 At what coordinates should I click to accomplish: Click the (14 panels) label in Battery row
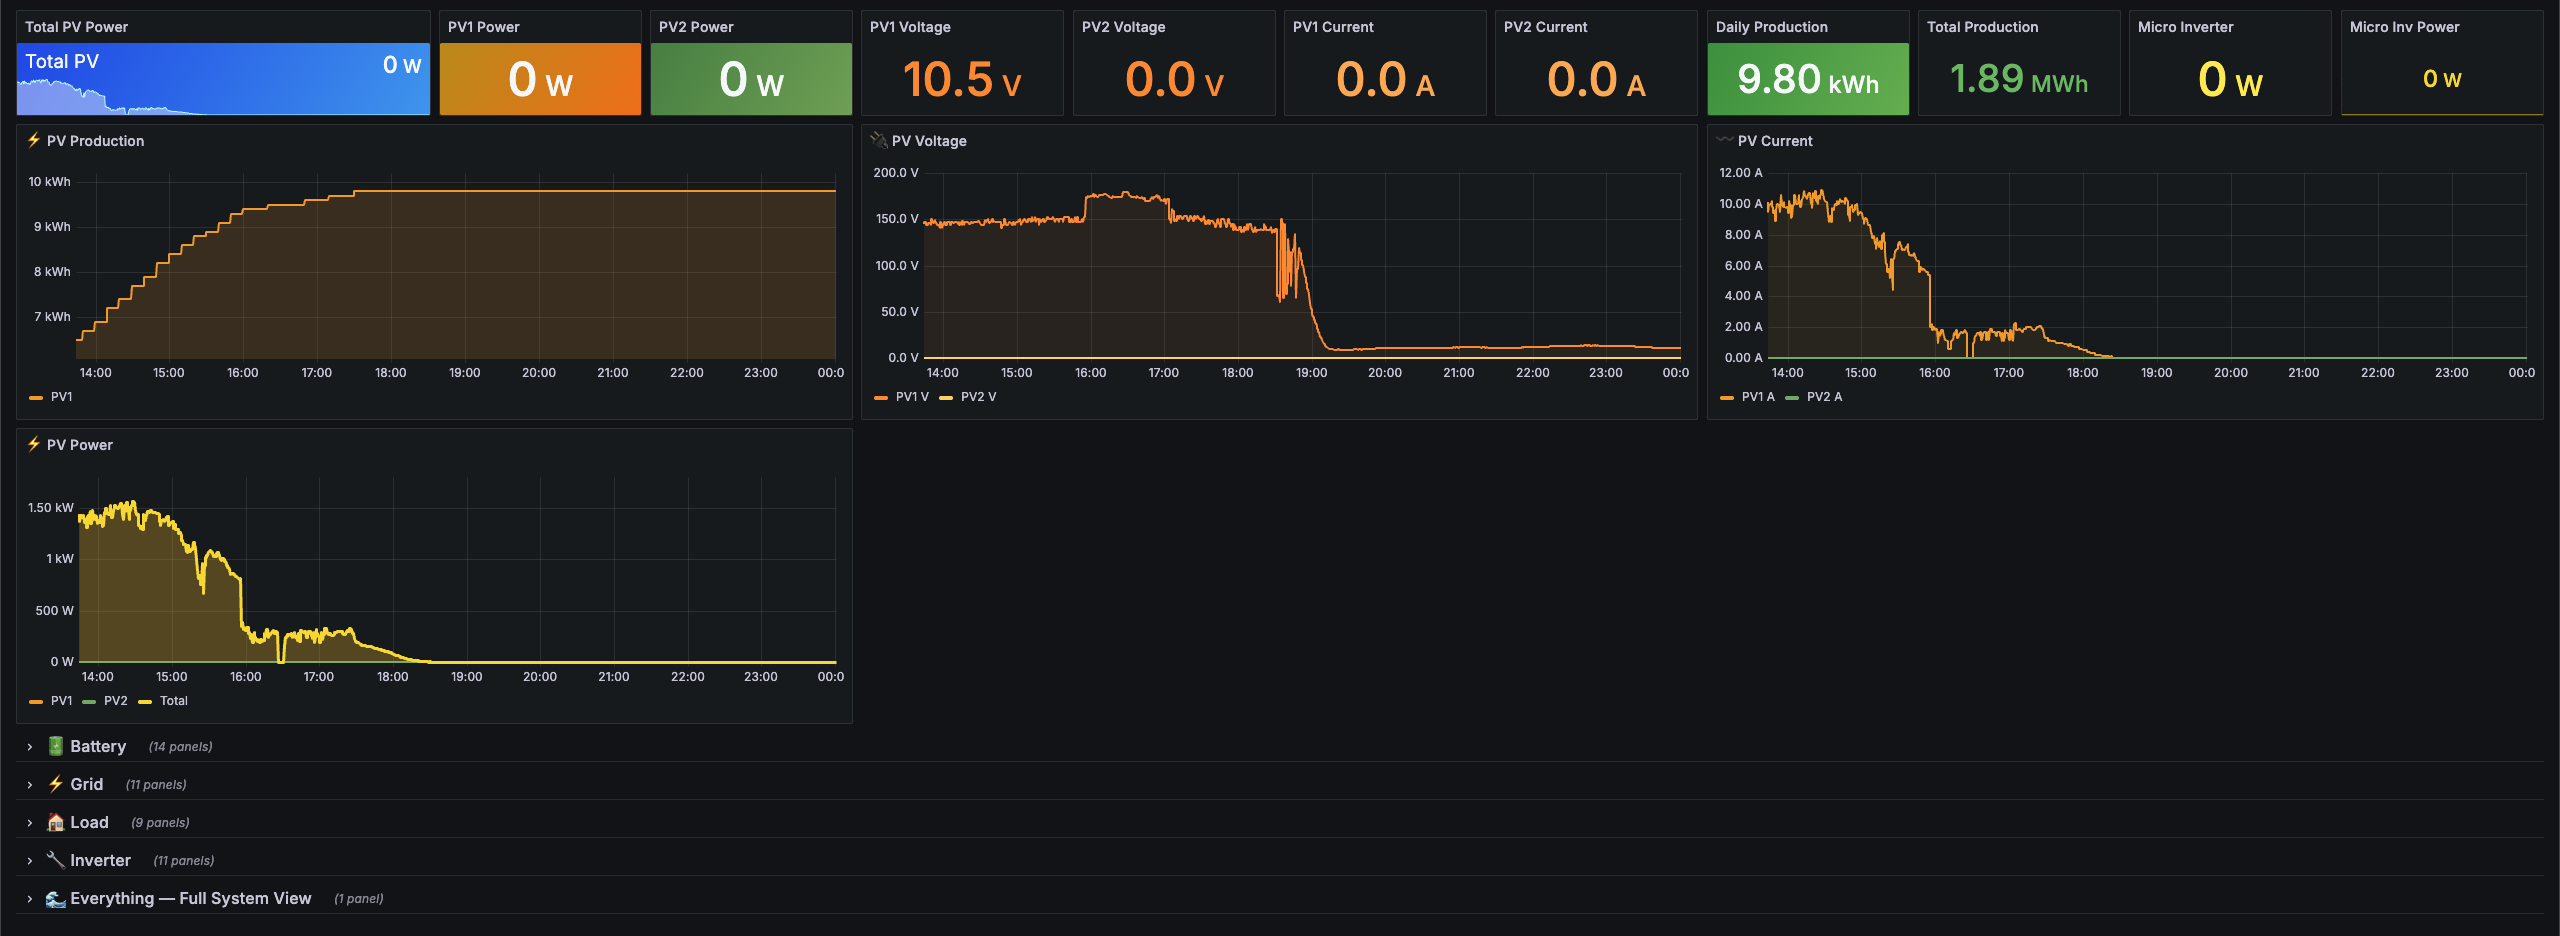pyautogui.click(x=180, y=747)
